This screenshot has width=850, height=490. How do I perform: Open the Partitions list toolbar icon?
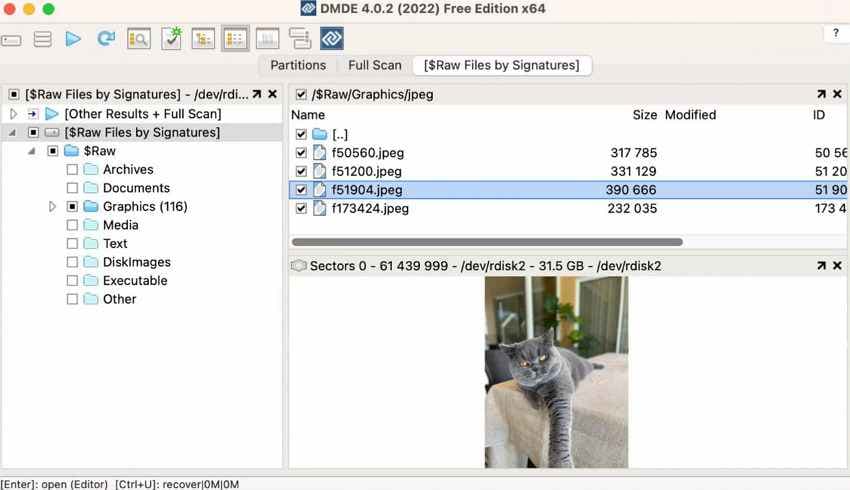pos(42,39)
